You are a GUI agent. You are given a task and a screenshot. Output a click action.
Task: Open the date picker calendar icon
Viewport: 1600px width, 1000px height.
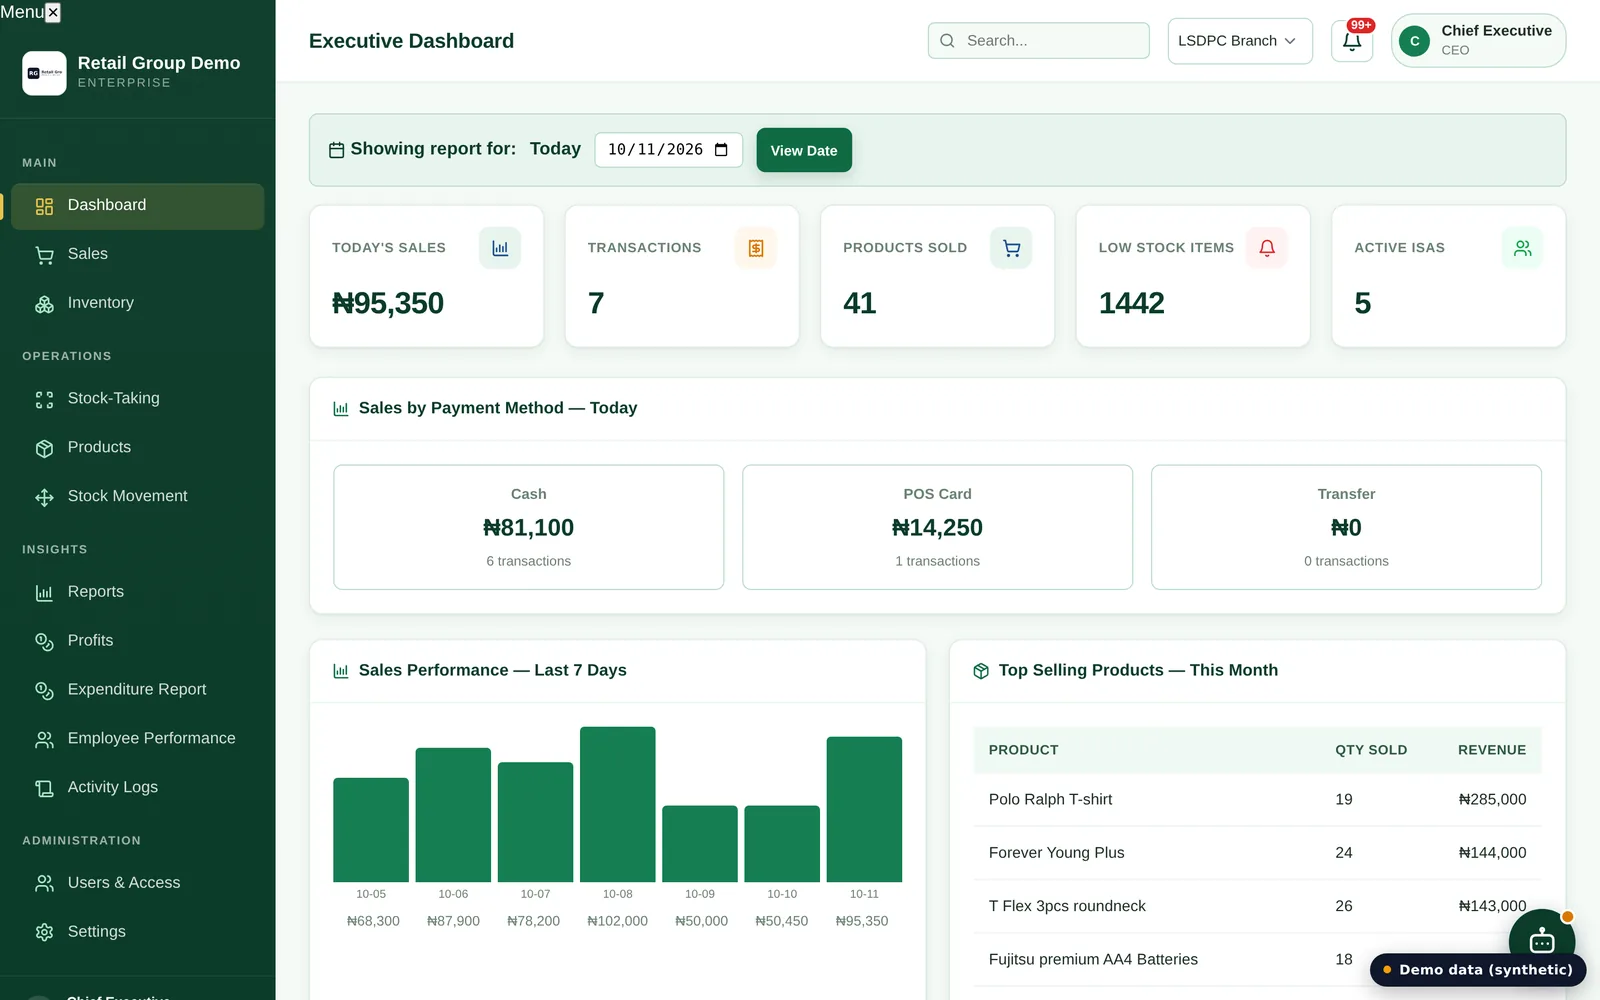click(721, 150)
